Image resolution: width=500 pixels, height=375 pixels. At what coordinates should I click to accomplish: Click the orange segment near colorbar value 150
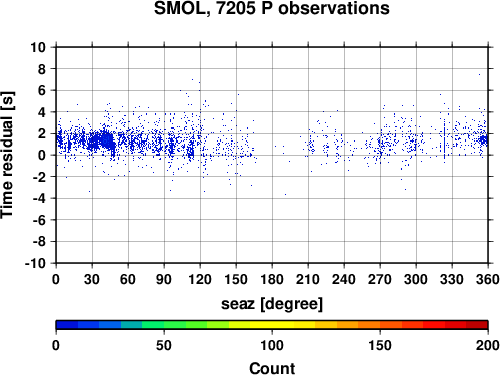click(x=380, y=325)
